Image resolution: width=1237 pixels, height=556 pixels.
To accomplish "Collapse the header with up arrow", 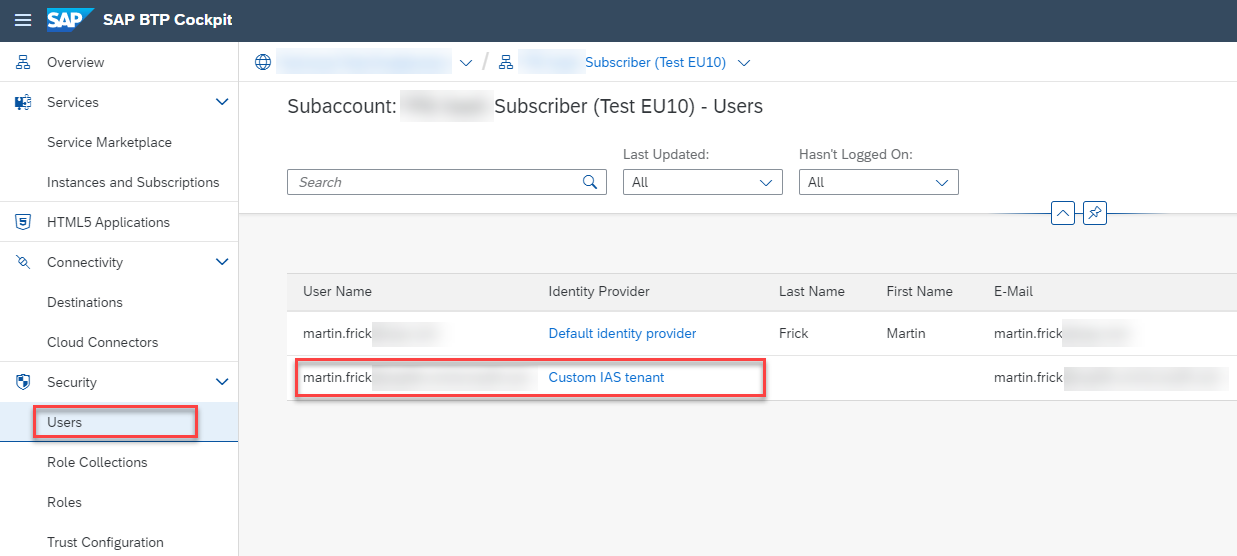I will click(x=1063, y=213).
